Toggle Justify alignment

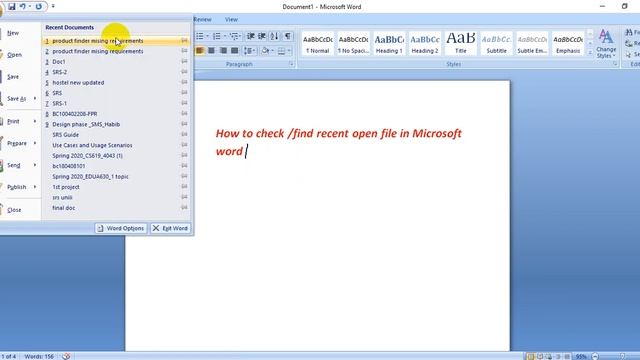tap(234, 51)
